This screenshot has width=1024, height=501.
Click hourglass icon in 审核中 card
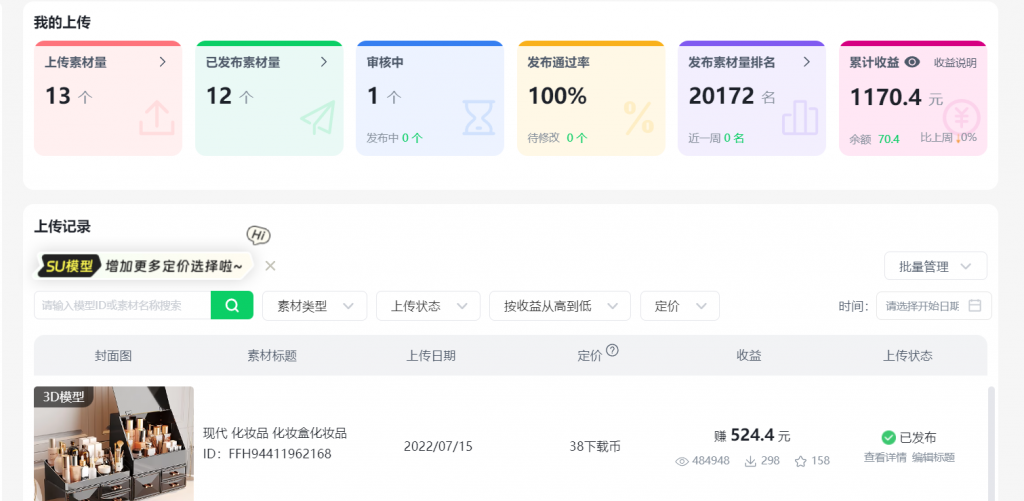tap(479, 118)
